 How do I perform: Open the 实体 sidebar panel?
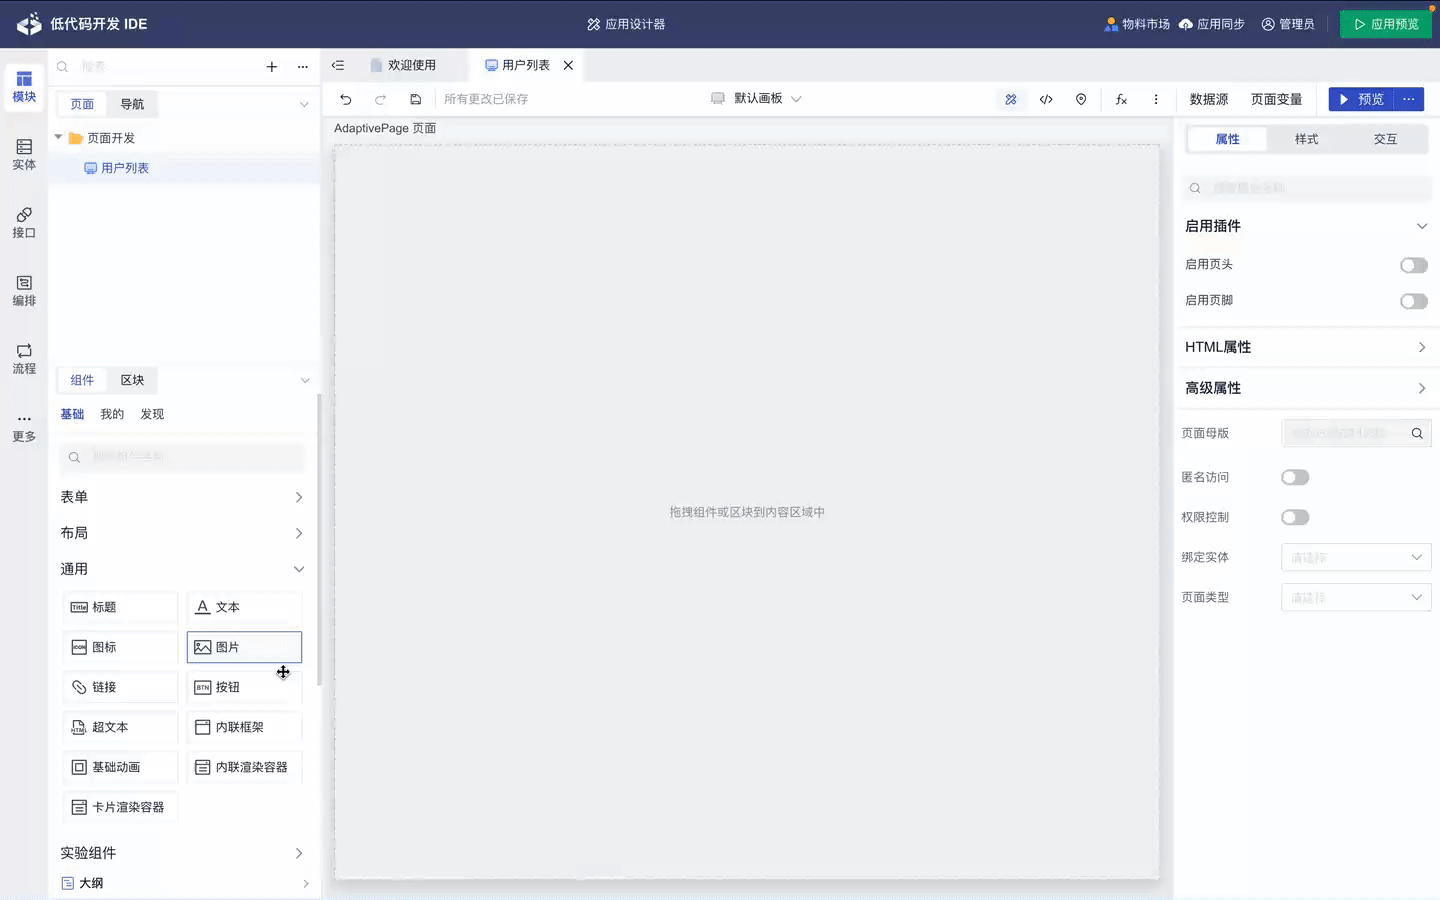click(24, 154)
